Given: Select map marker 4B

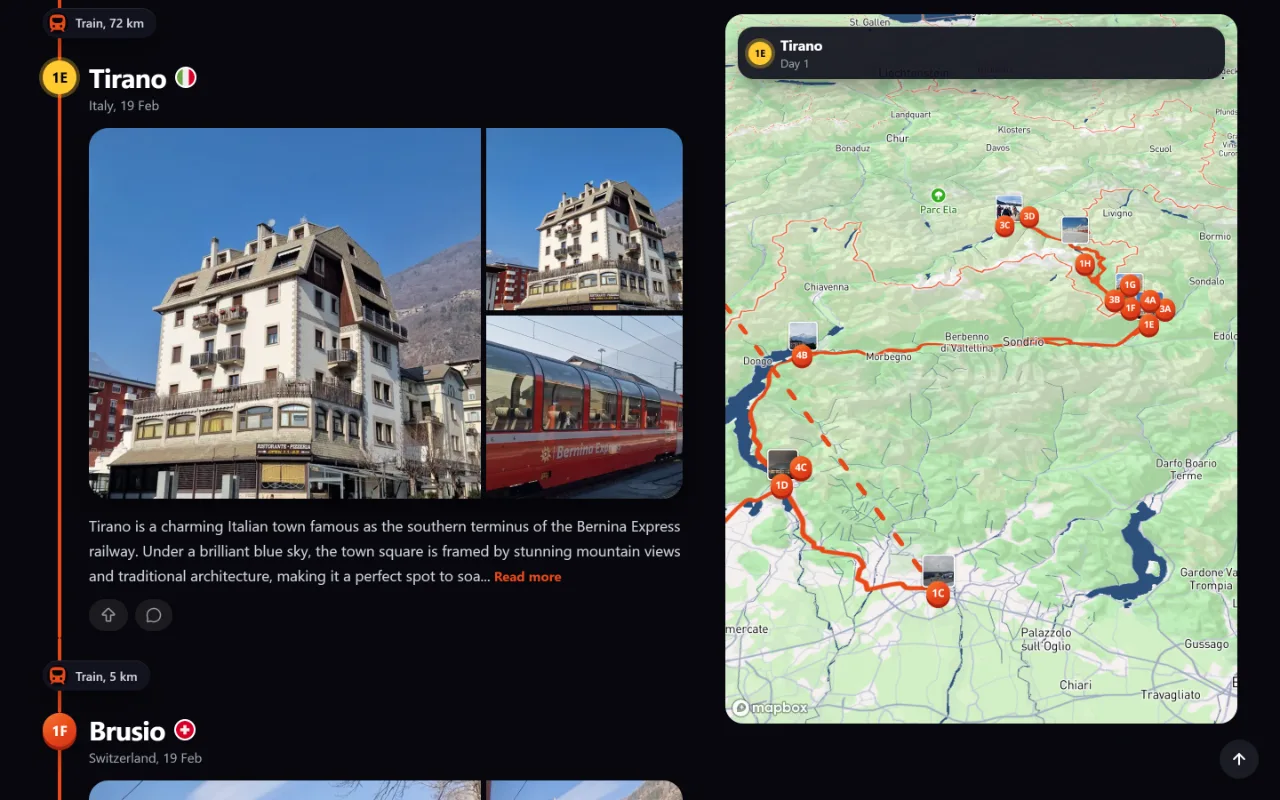Looking at the screenshot, I should (801, 355).
